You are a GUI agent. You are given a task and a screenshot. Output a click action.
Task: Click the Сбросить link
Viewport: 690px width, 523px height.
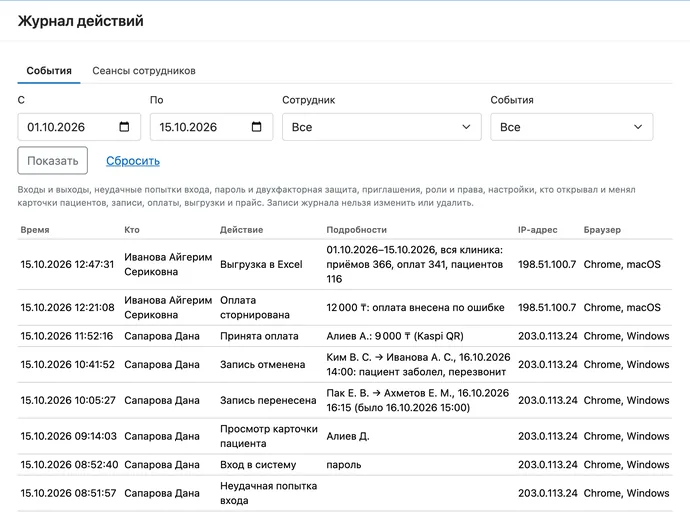[x=133, y=161]
